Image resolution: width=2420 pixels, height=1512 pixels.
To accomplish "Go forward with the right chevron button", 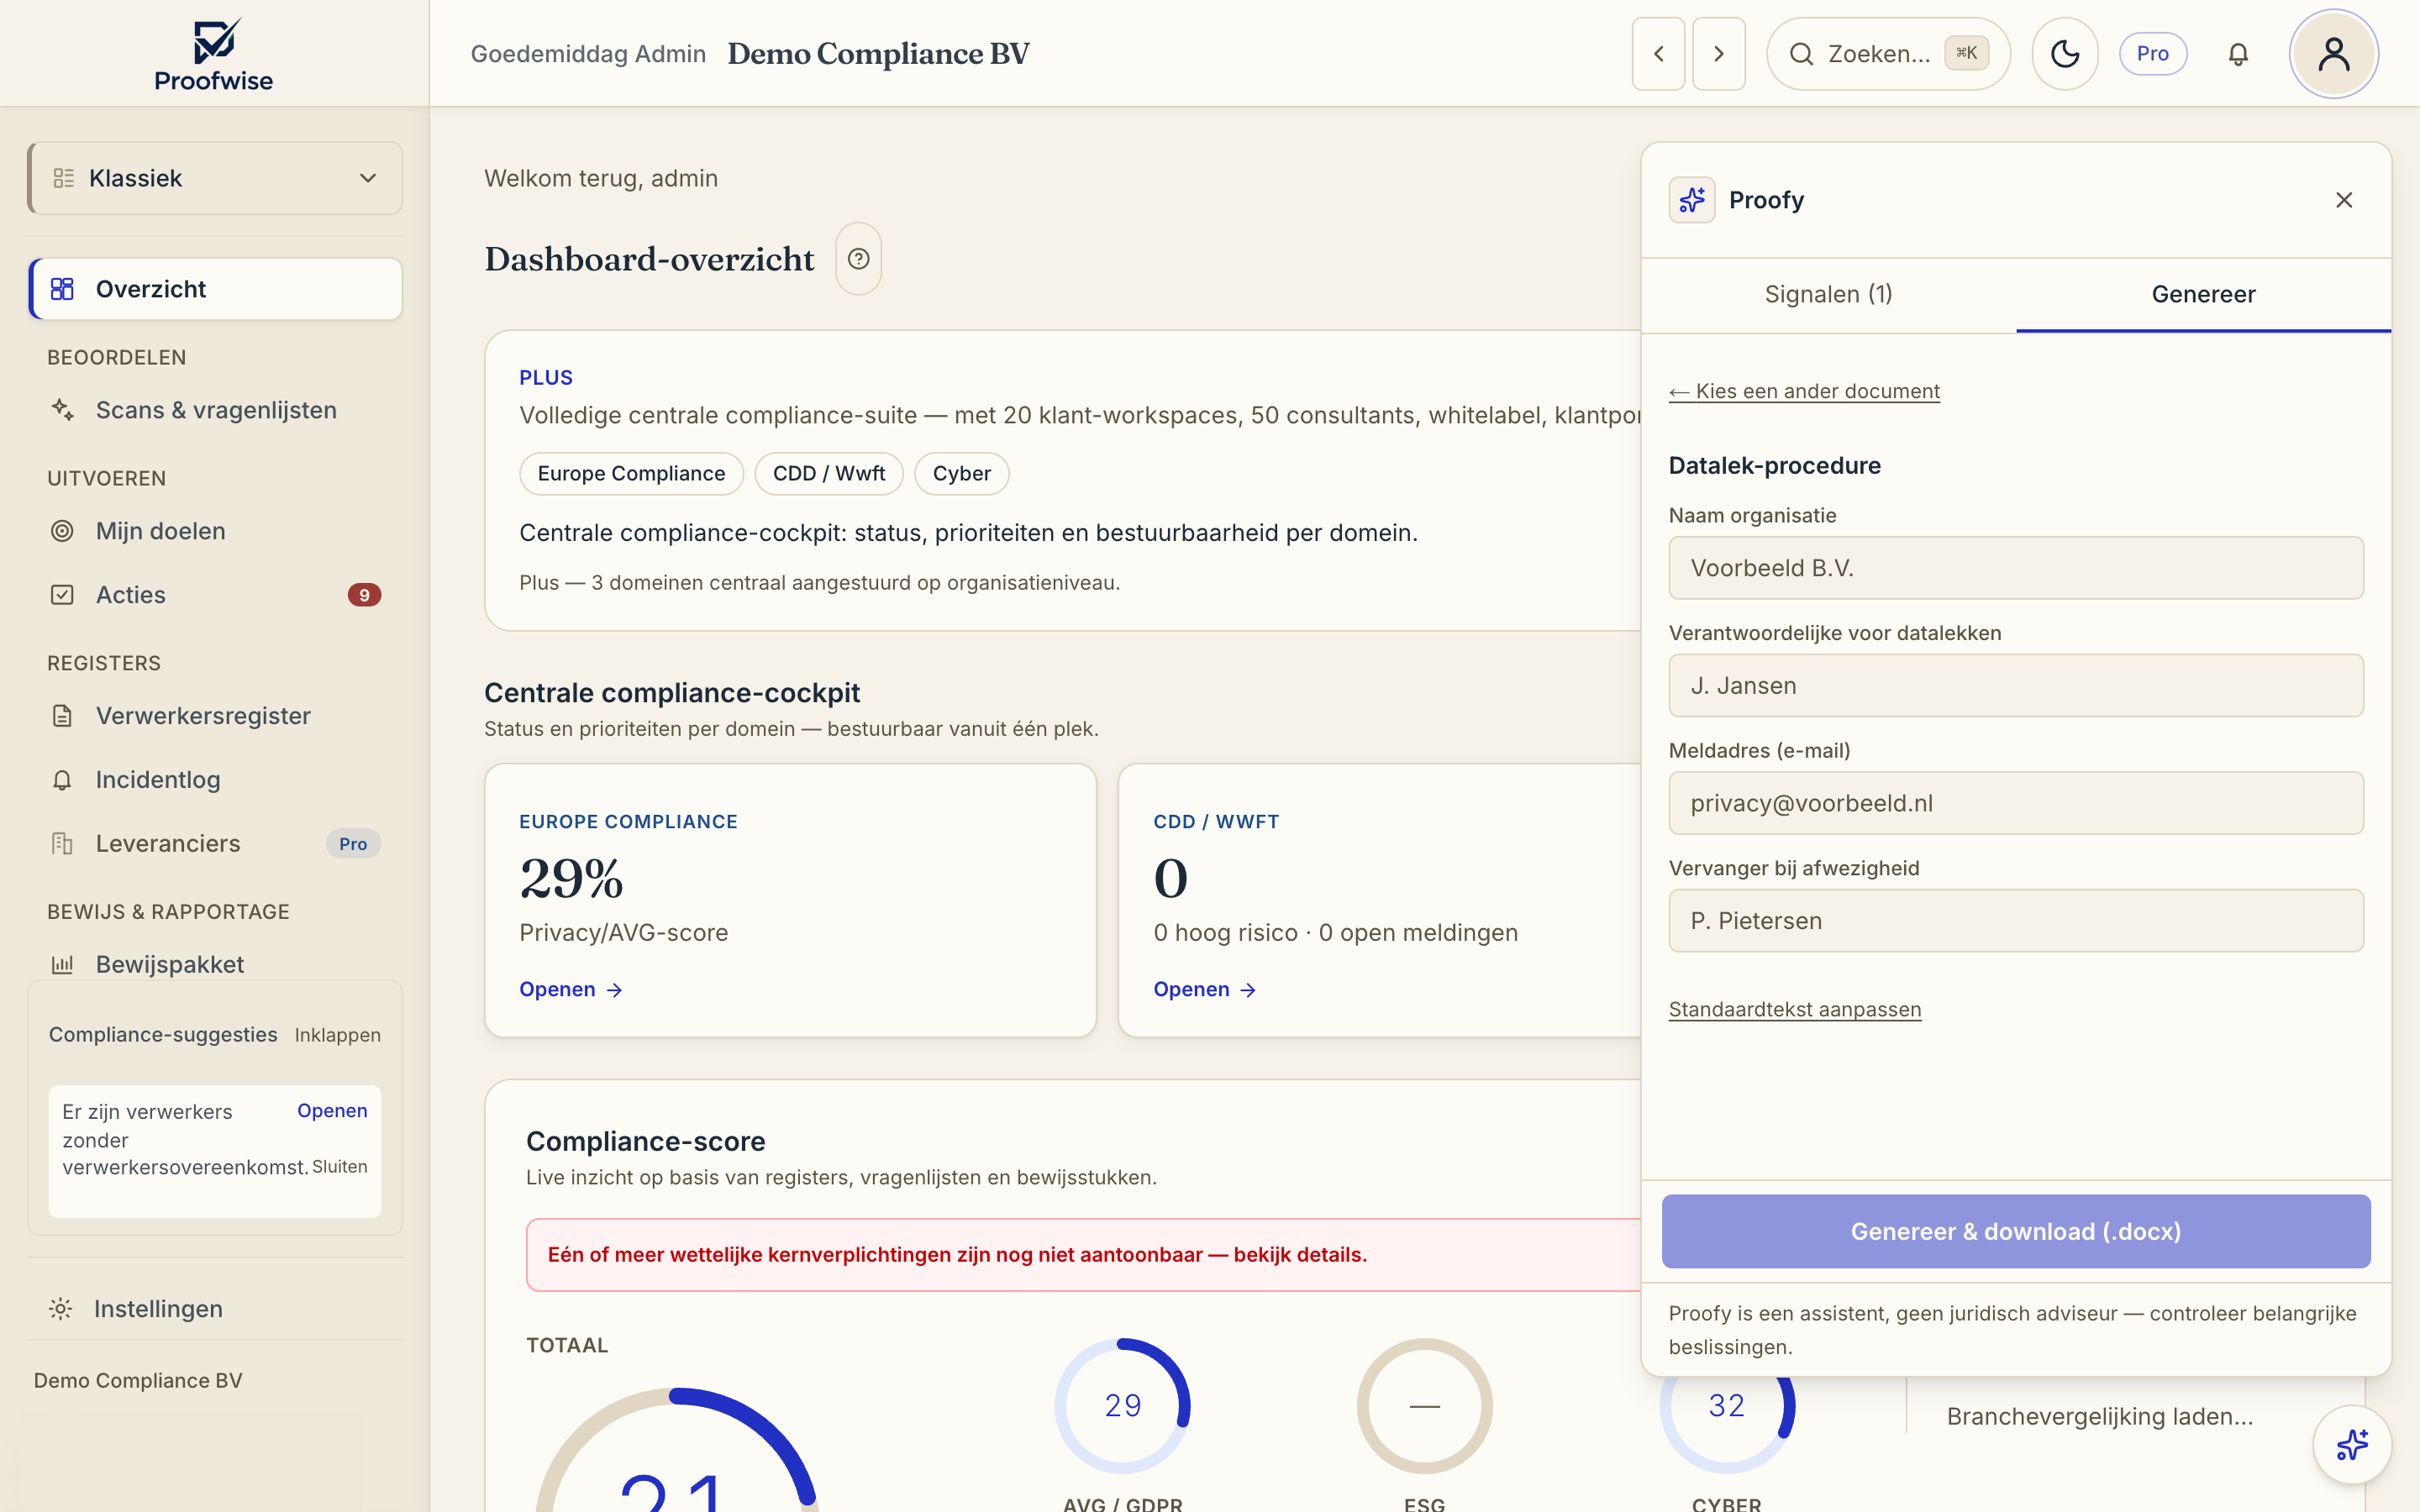I will click(1719, 54).
